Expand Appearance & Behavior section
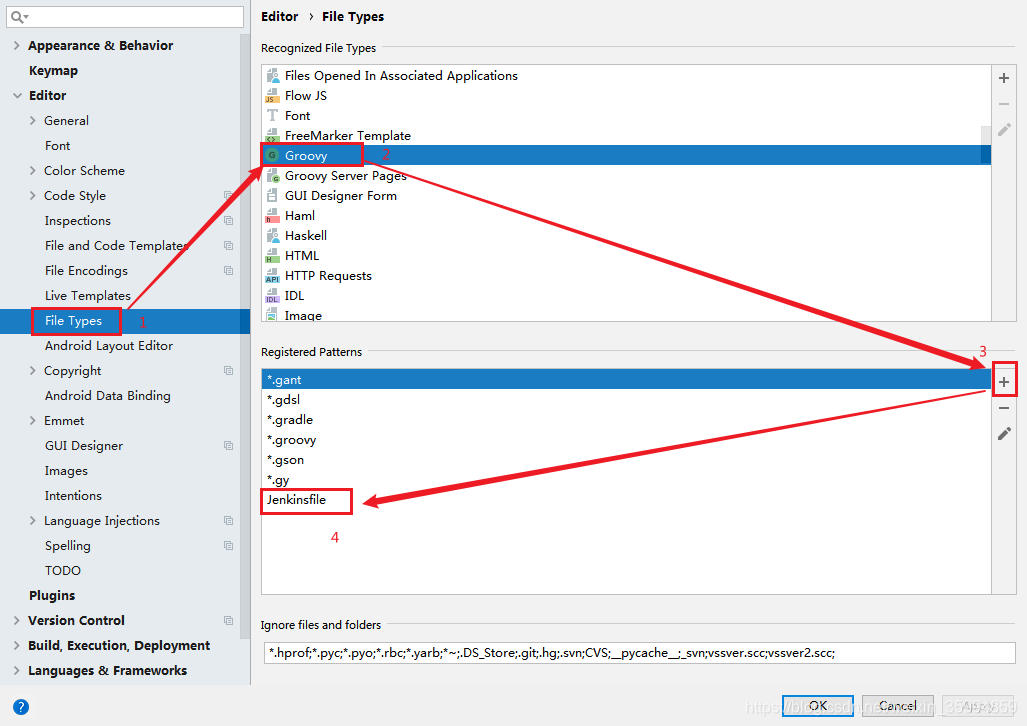 pyautogui.click(x=17, y=45)
